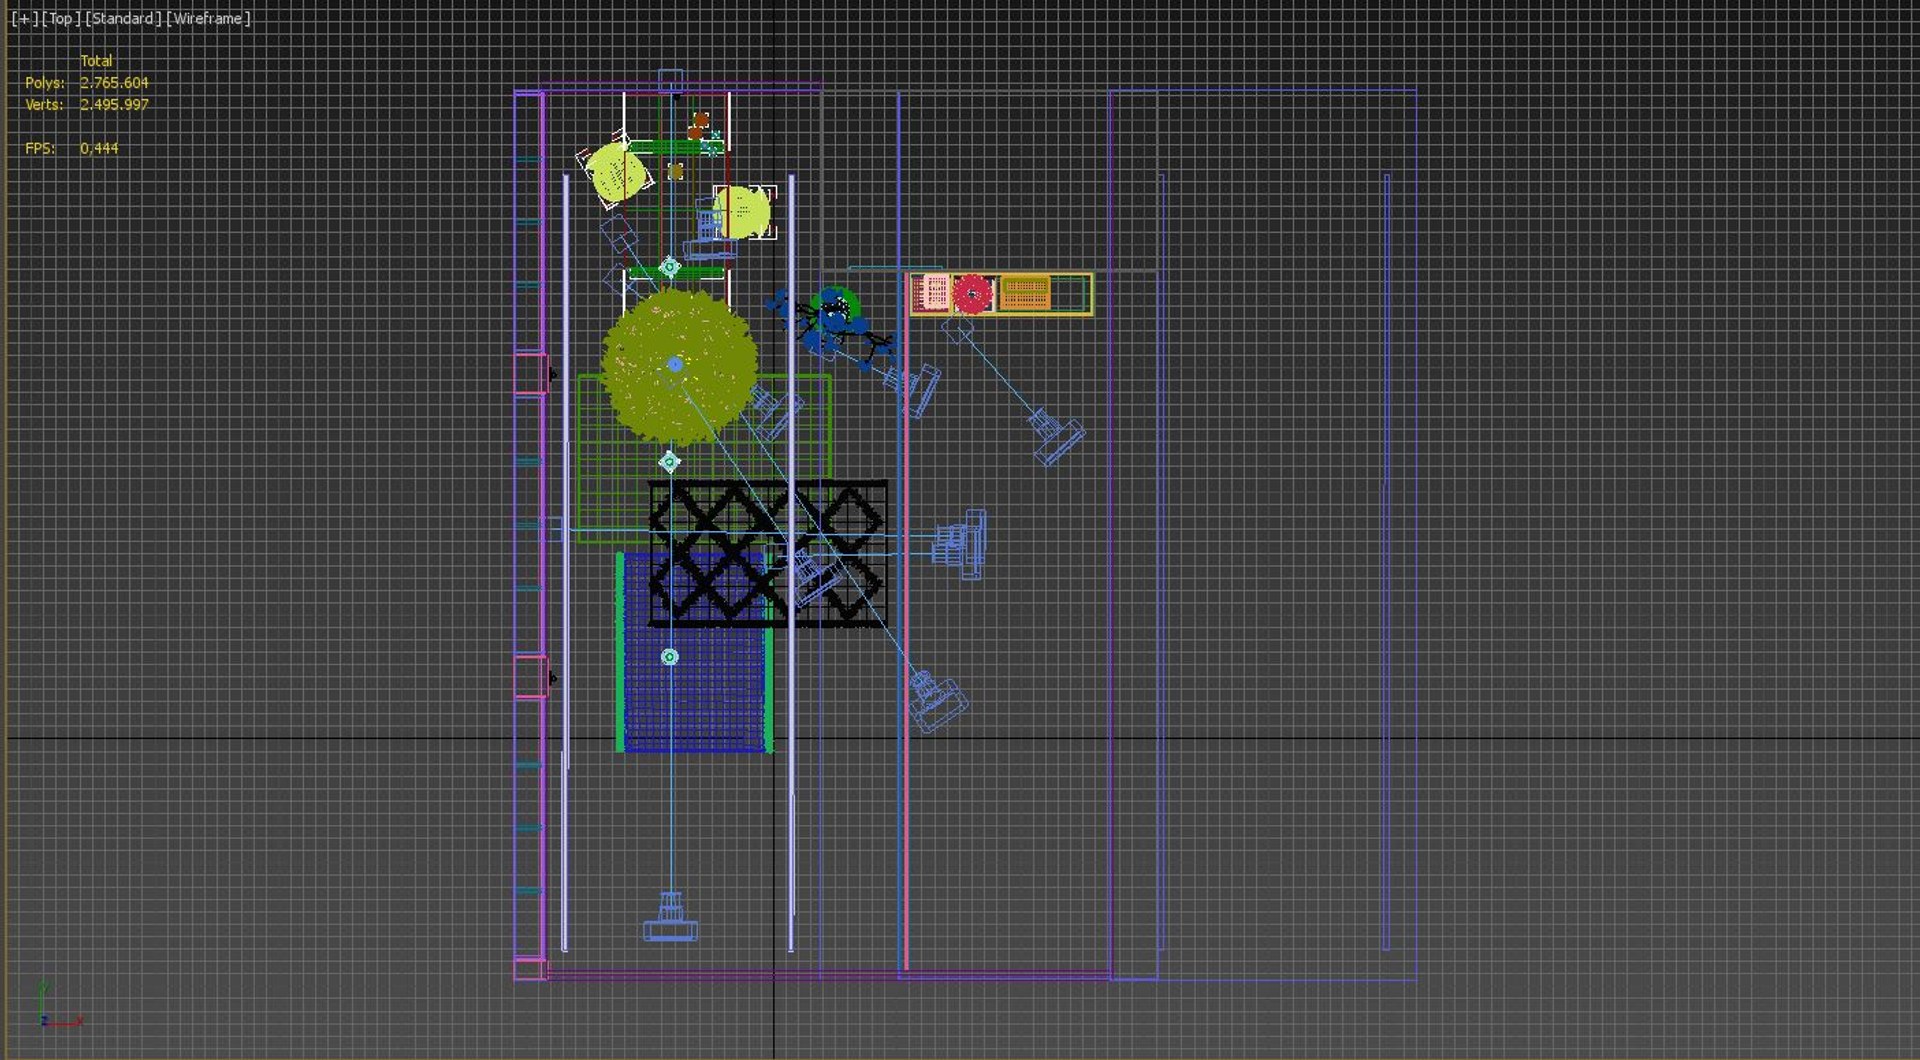The height and width of the screenshot is (1060, 1920).
Task: Select the orange grid item on yellow shelf
Action: pos(1024,293)
